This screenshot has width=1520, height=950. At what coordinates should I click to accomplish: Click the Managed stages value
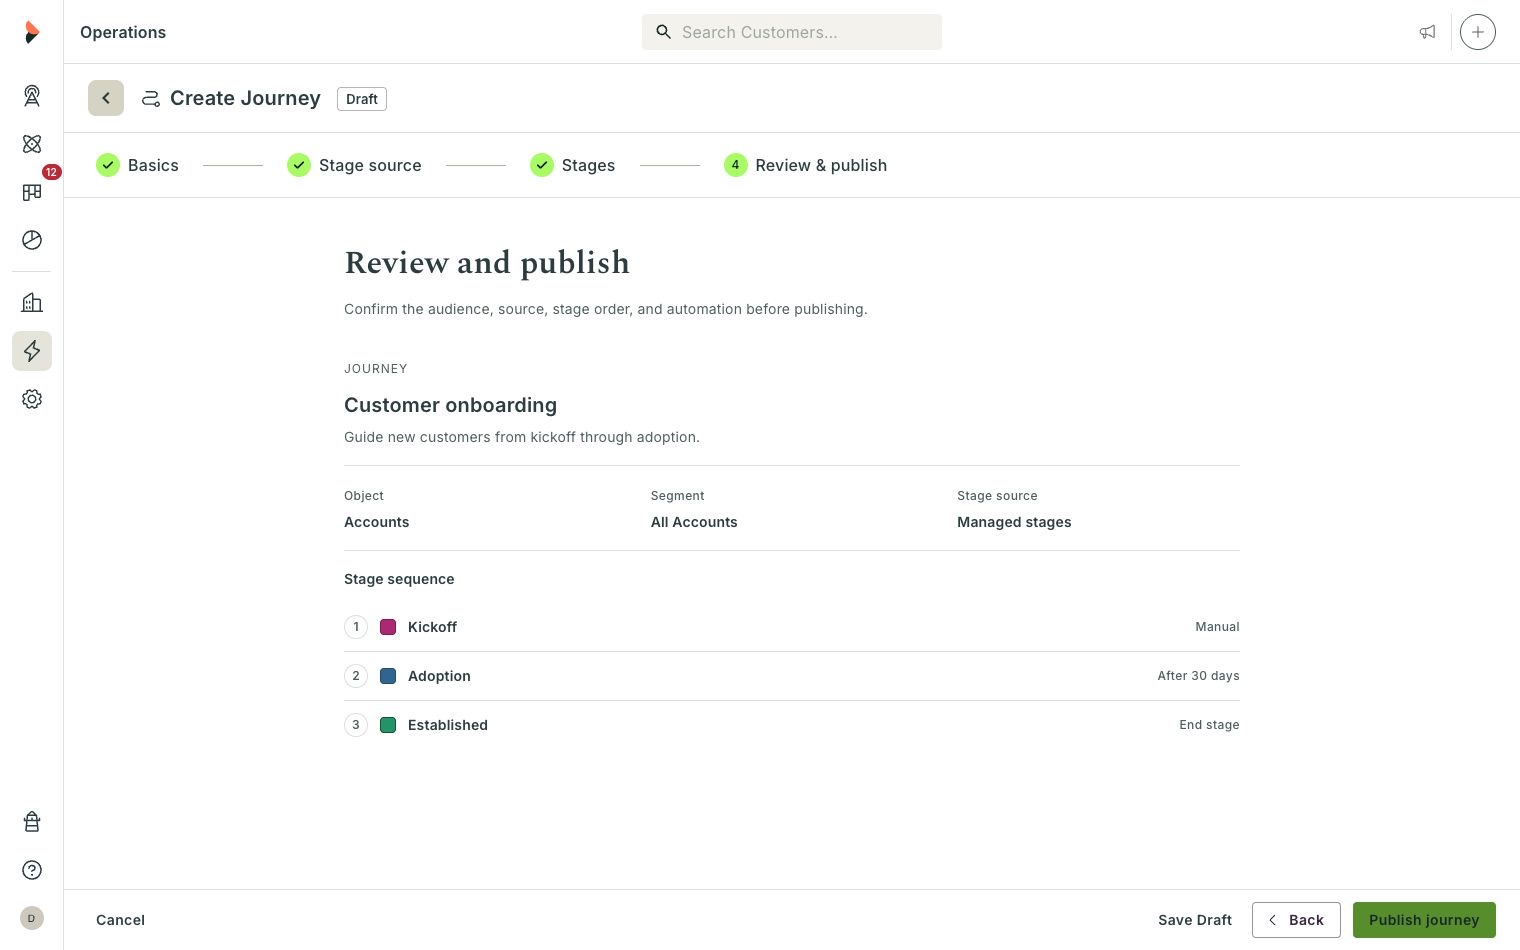pos(1014,522)
